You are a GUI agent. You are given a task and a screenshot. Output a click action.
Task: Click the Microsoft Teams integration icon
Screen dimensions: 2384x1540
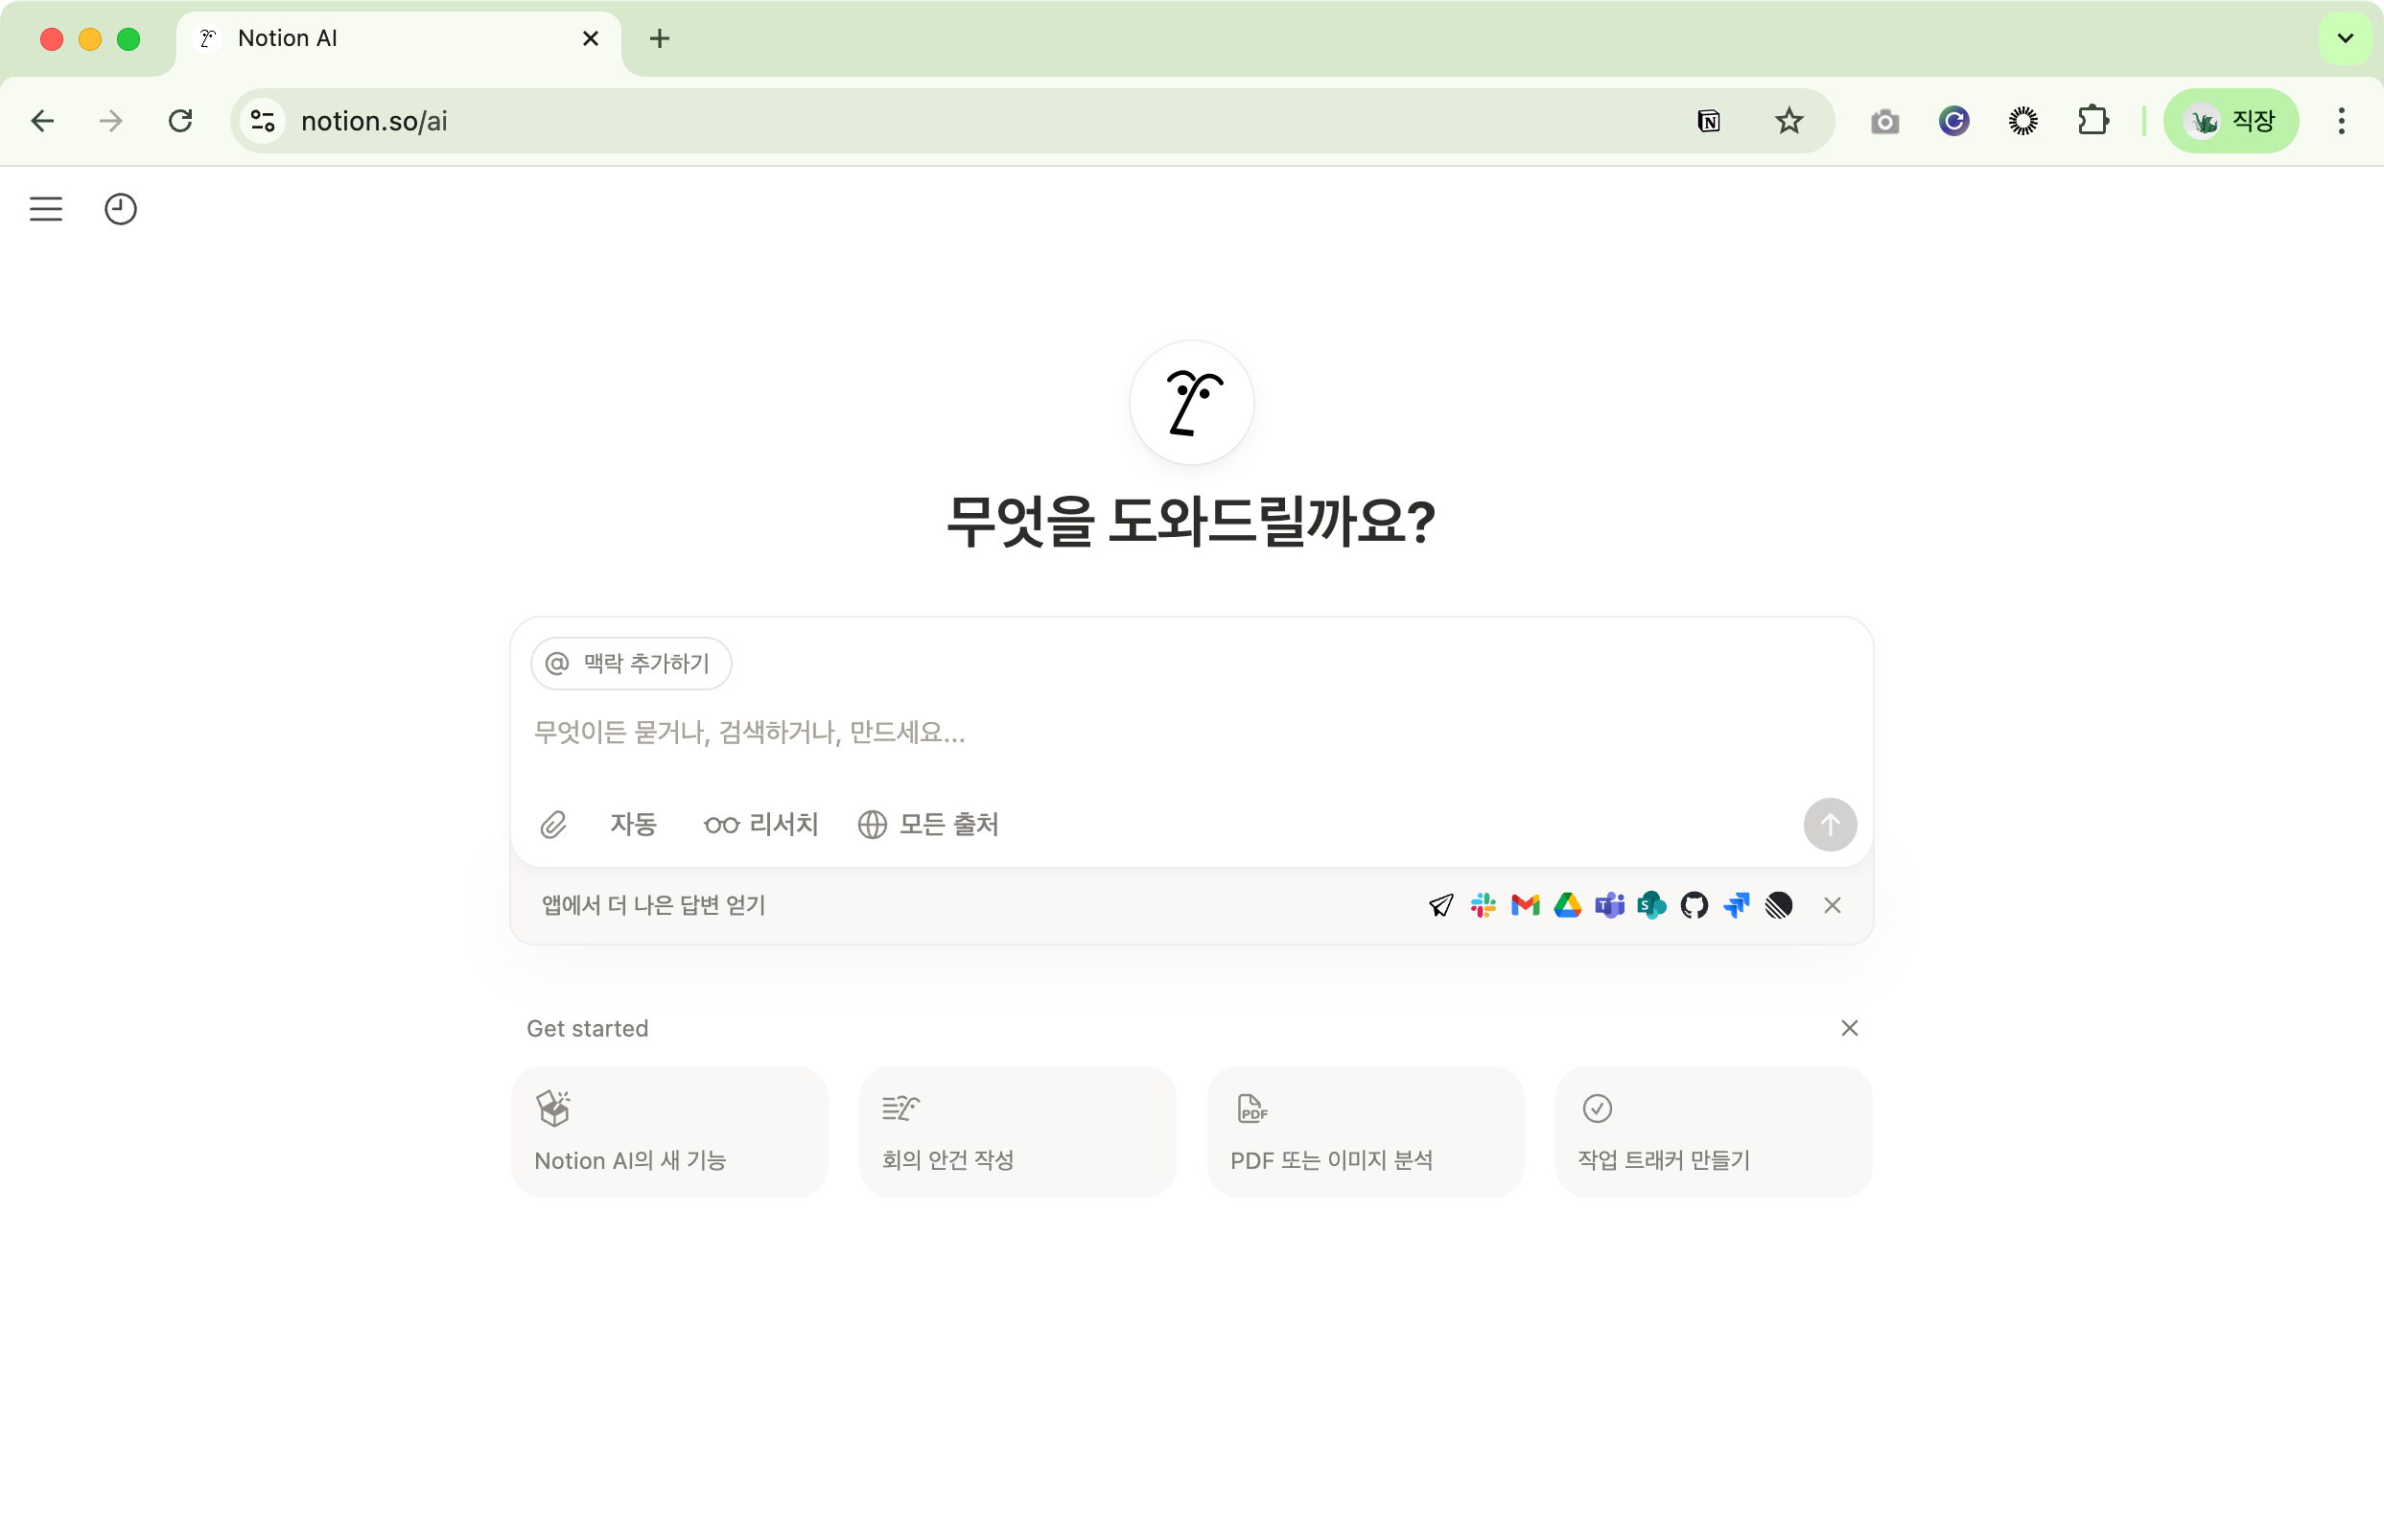[1609, 905]
